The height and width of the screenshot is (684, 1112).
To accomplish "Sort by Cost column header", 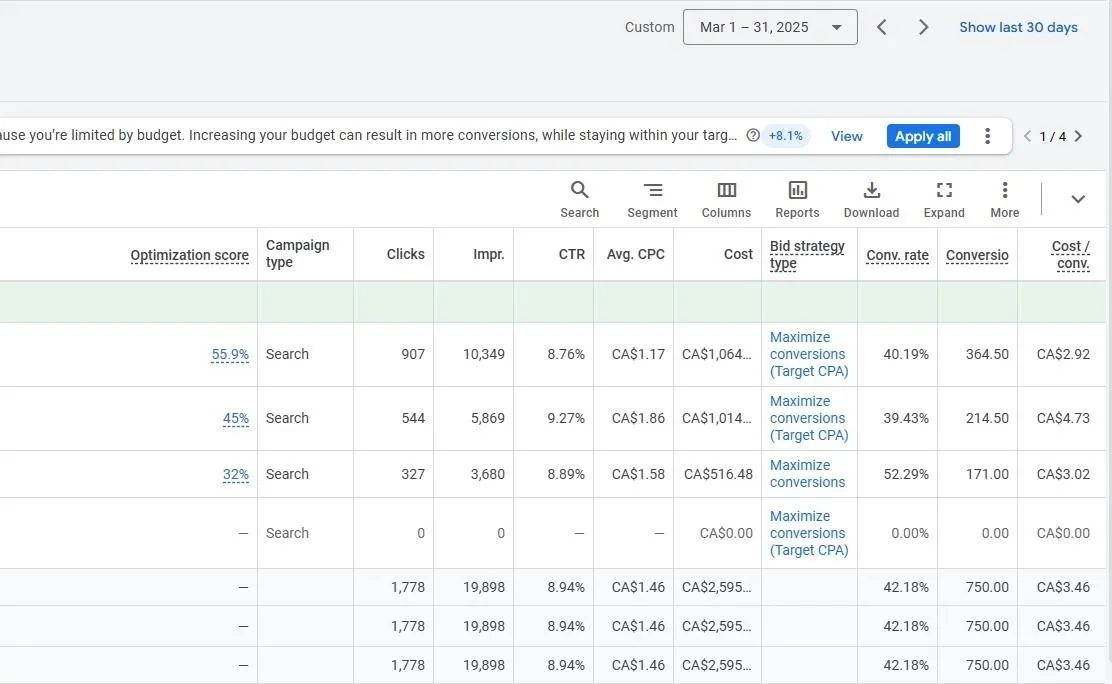I will point(738,254).
